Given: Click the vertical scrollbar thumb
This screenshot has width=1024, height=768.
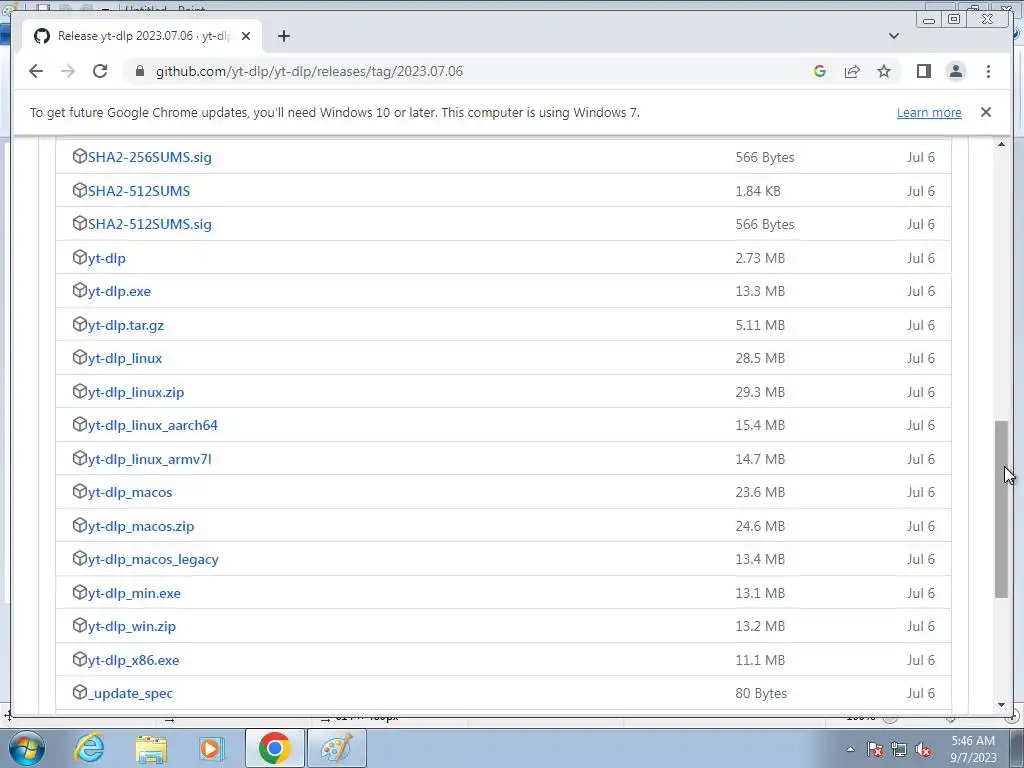Looking at the screenshot, I should coord(1001,509).
